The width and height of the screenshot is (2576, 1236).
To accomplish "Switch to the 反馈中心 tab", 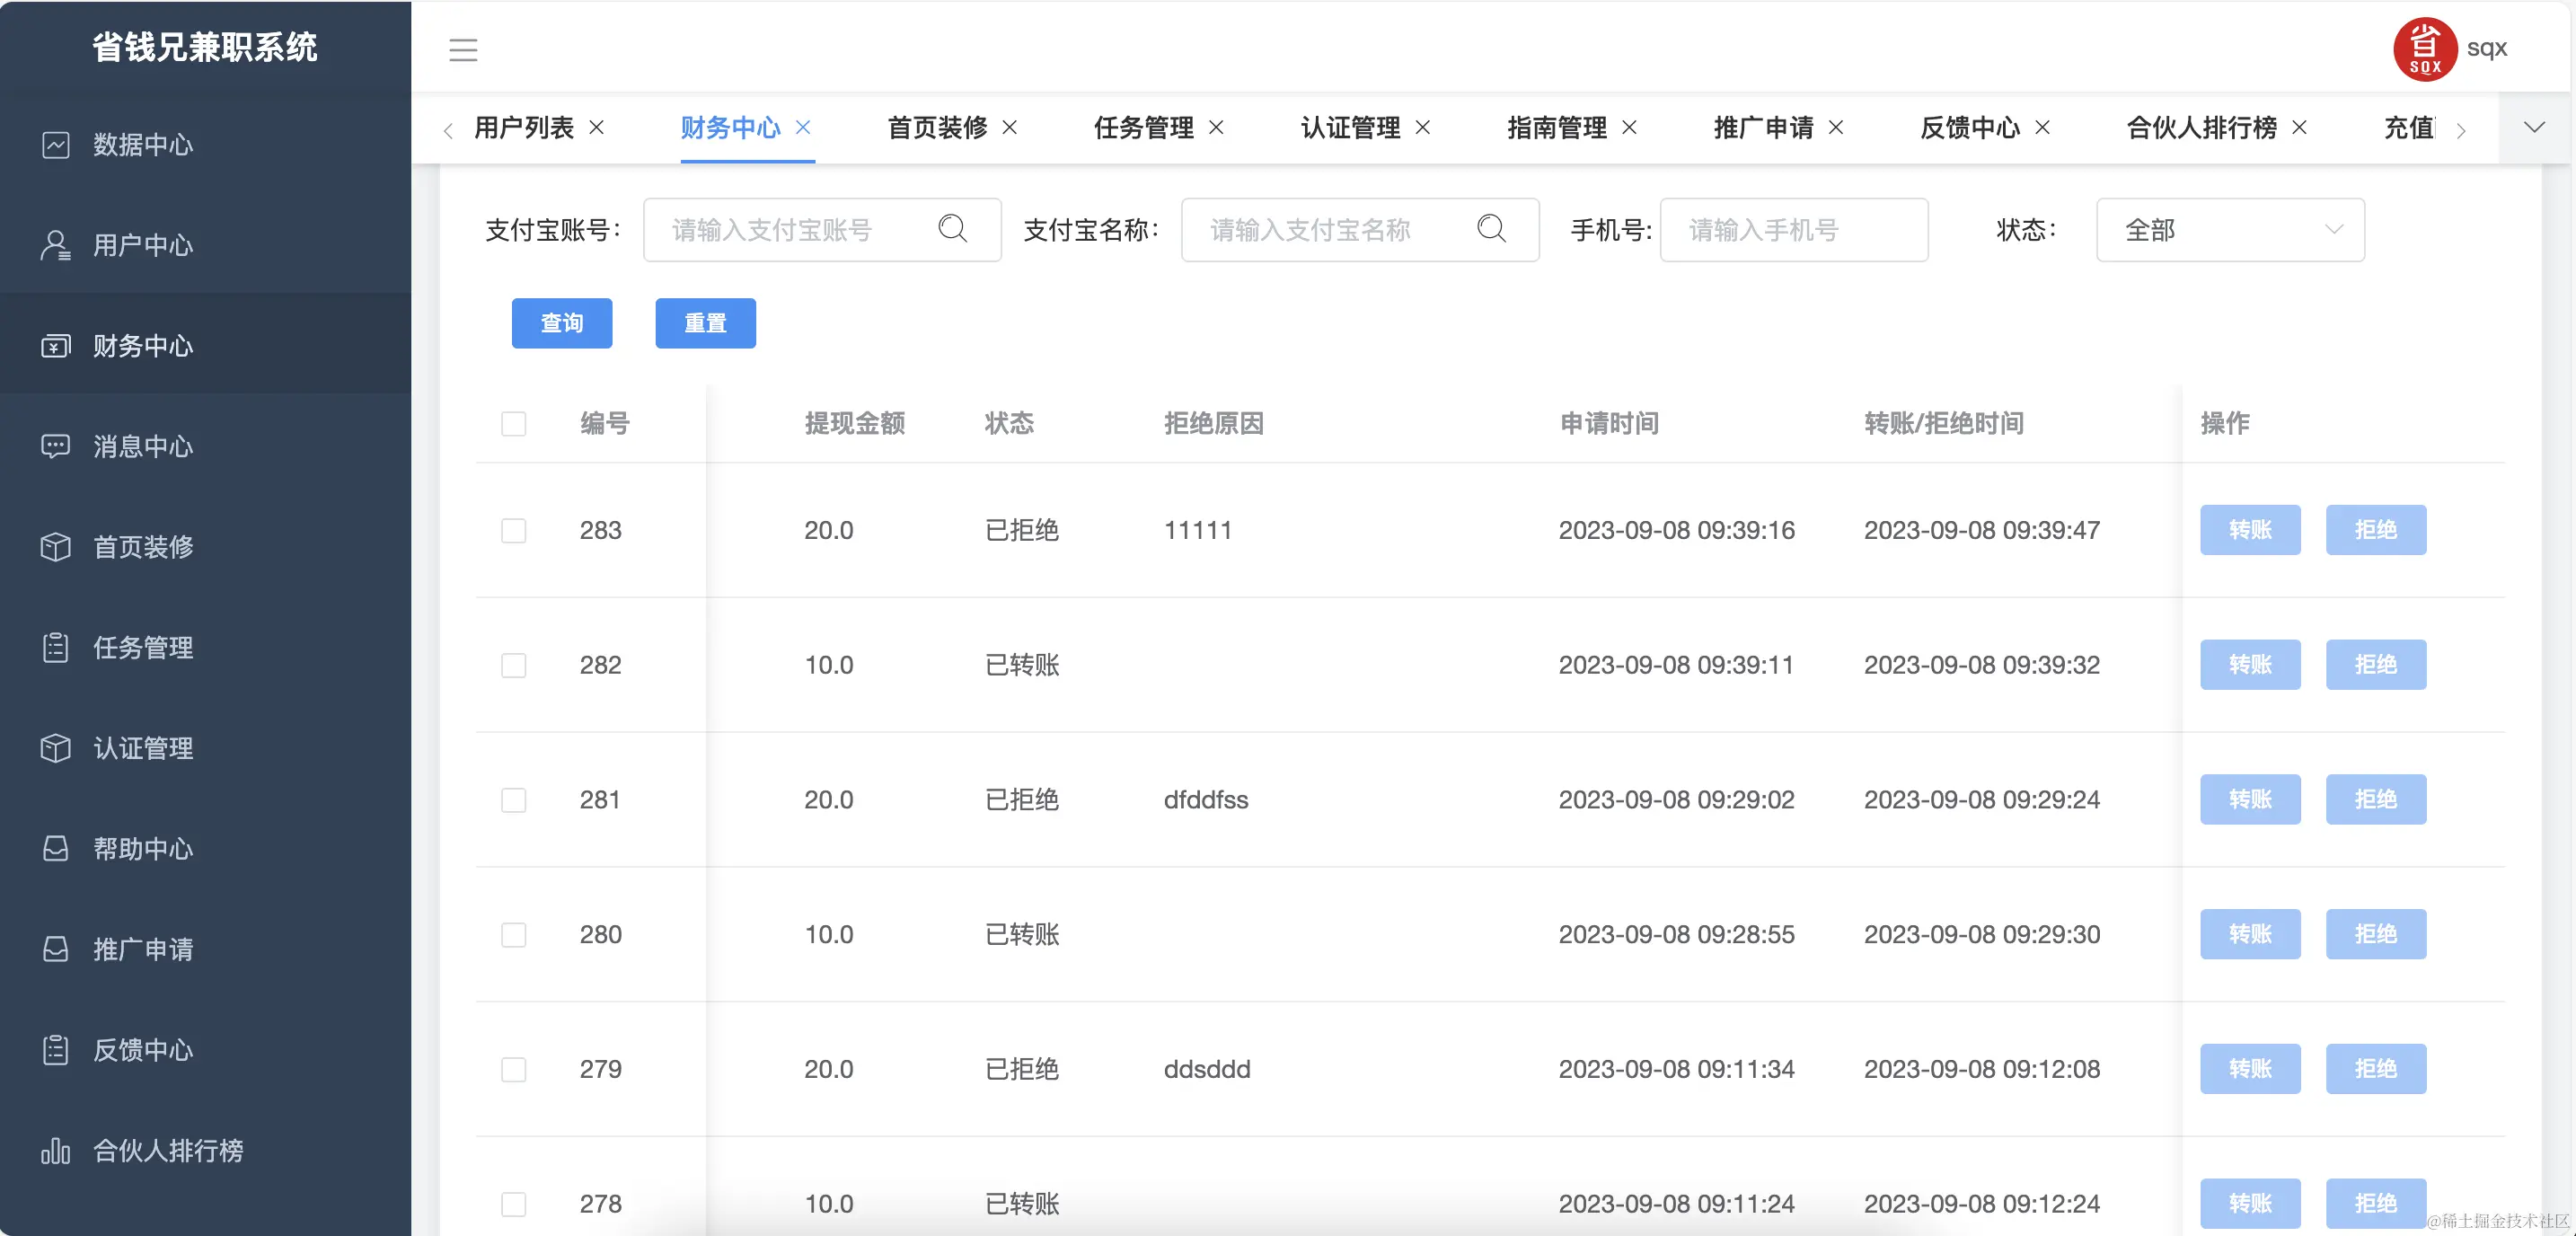I will point(1970,127).
